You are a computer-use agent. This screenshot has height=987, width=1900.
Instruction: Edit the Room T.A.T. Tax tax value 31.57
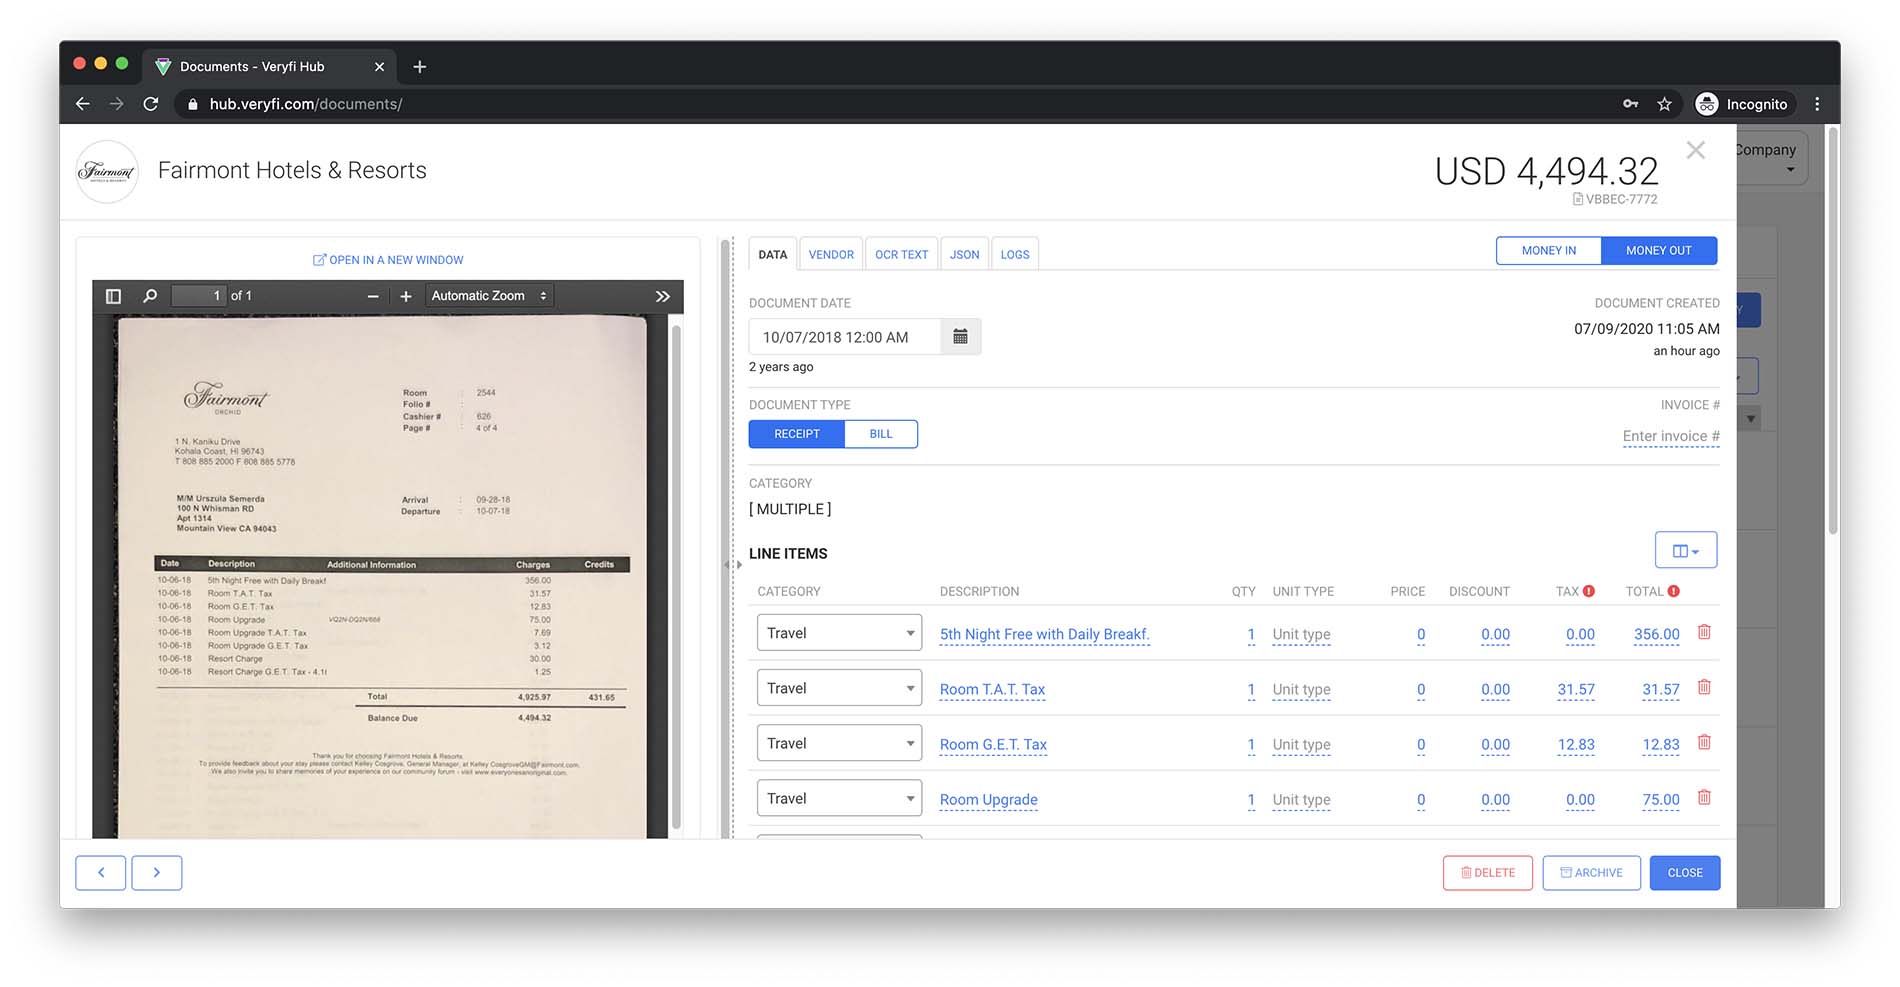[1576, 690]
